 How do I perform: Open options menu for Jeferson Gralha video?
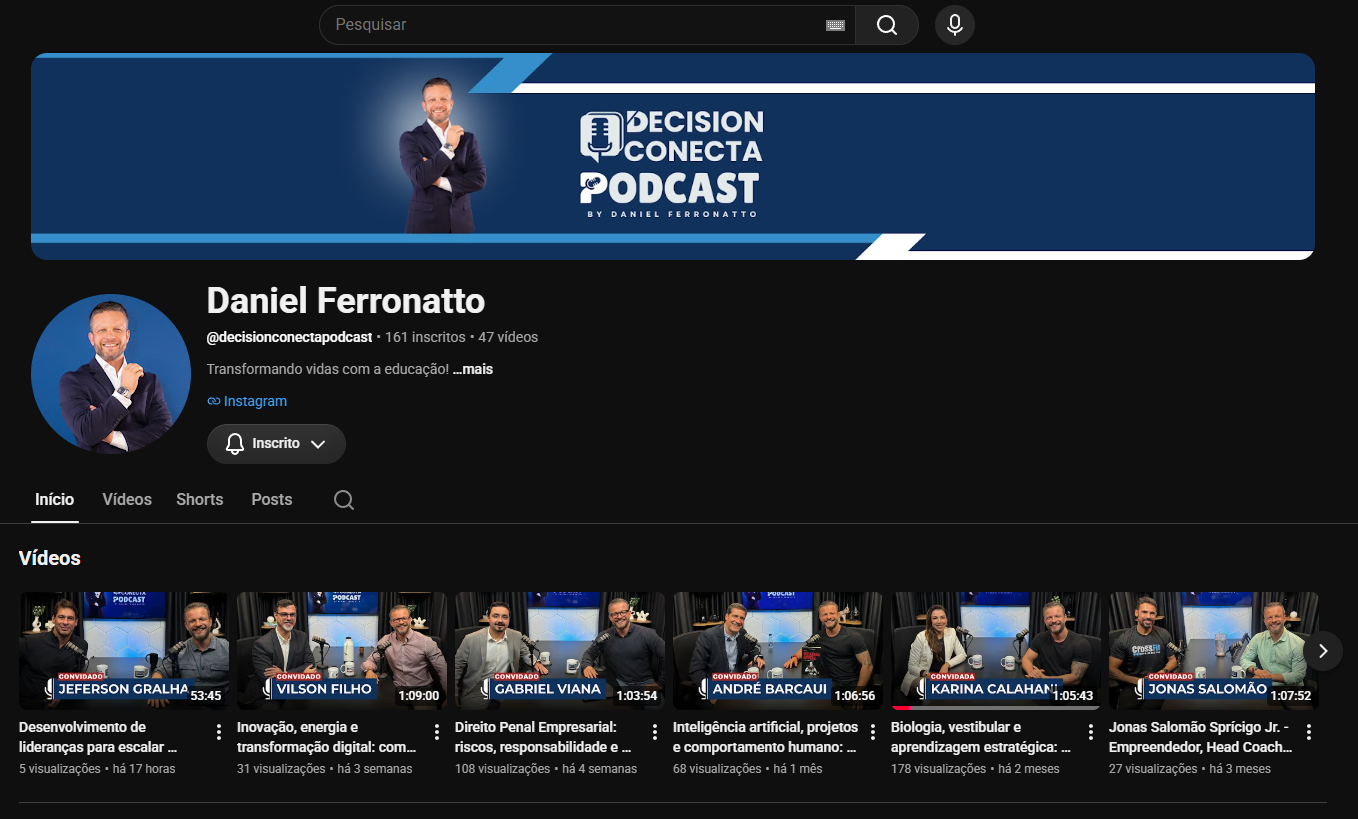pyautogui.click(x=219, y=733)
